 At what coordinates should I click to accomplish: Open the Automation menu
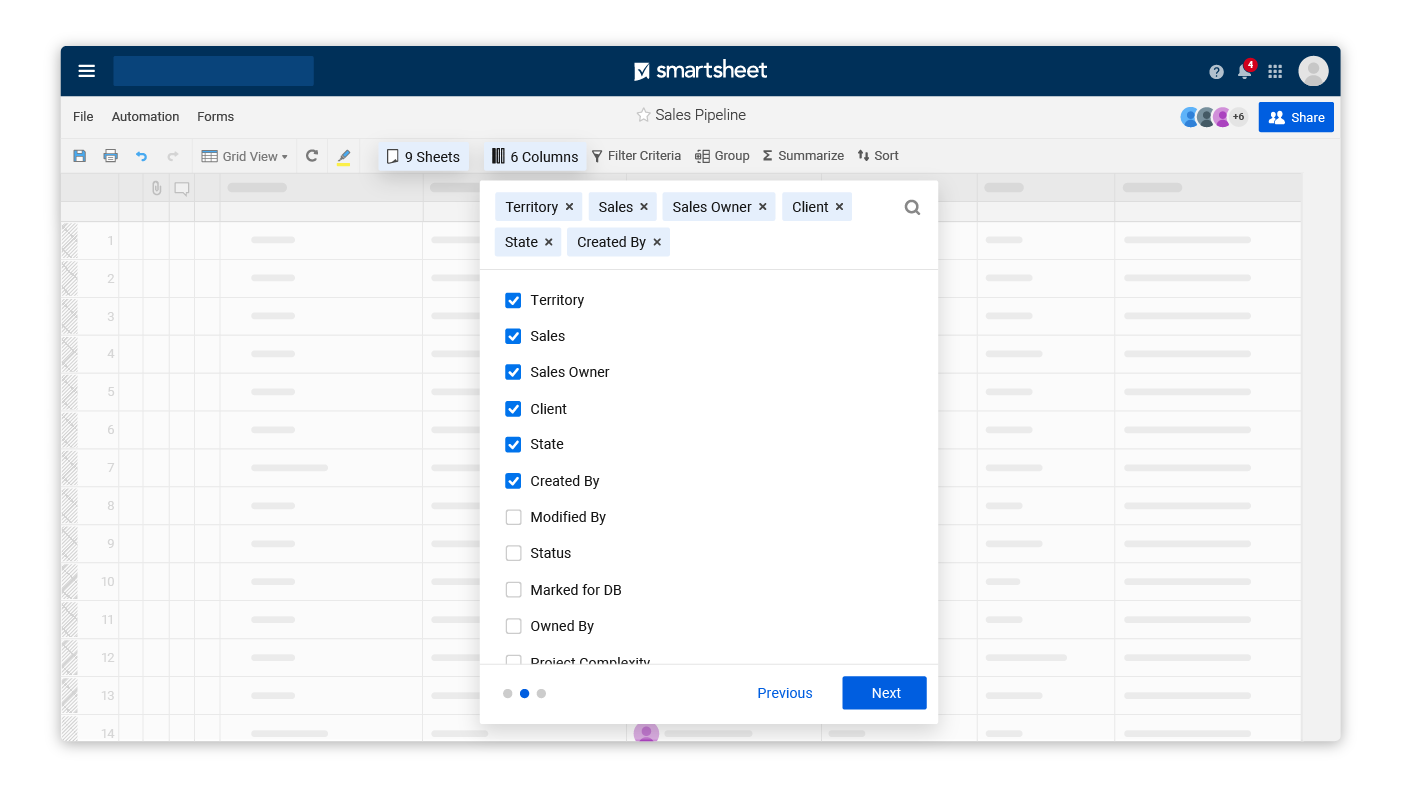tap(145, 116)
